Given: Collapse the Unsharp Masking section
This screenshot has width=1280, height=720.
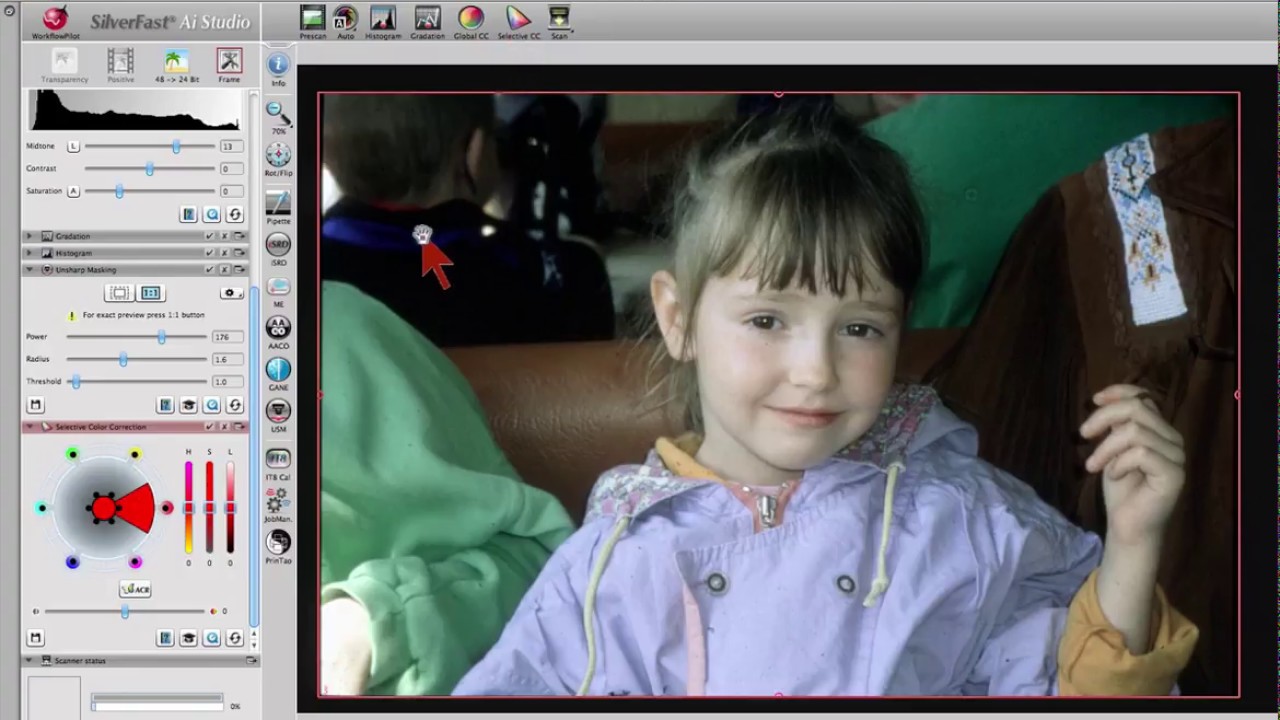Looking at the screenshot, I should (x=29, y=270).
